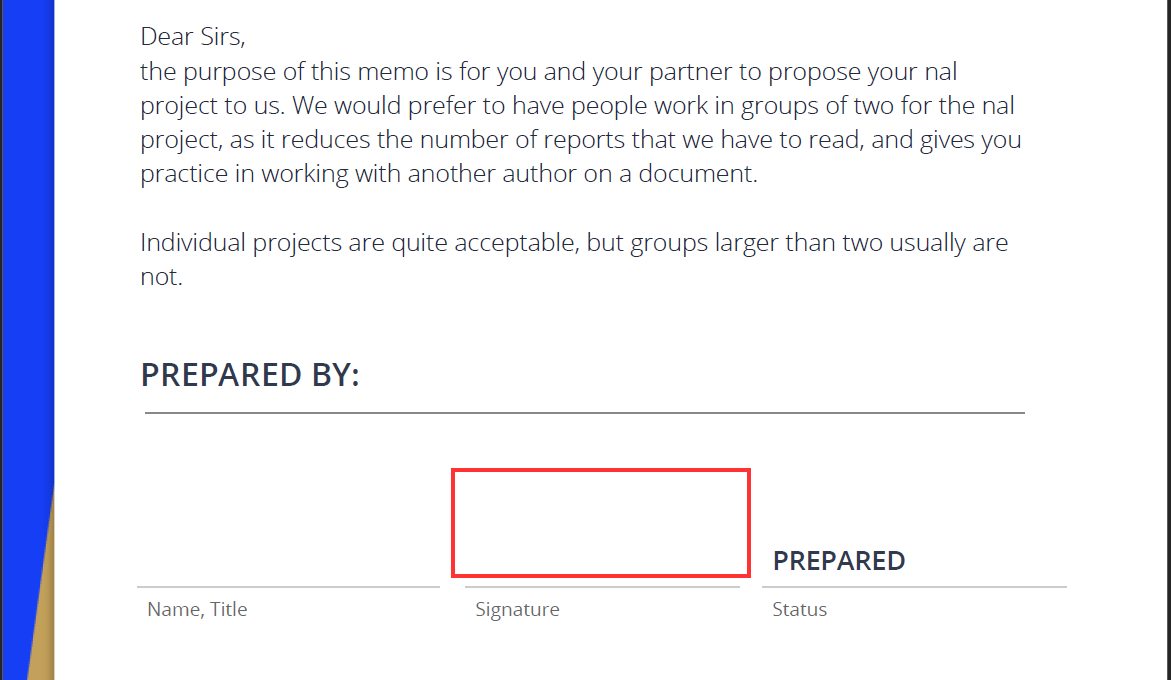Click the Signature label
The height and width of the screenshot is (680, 1171).
coord(517,610)
